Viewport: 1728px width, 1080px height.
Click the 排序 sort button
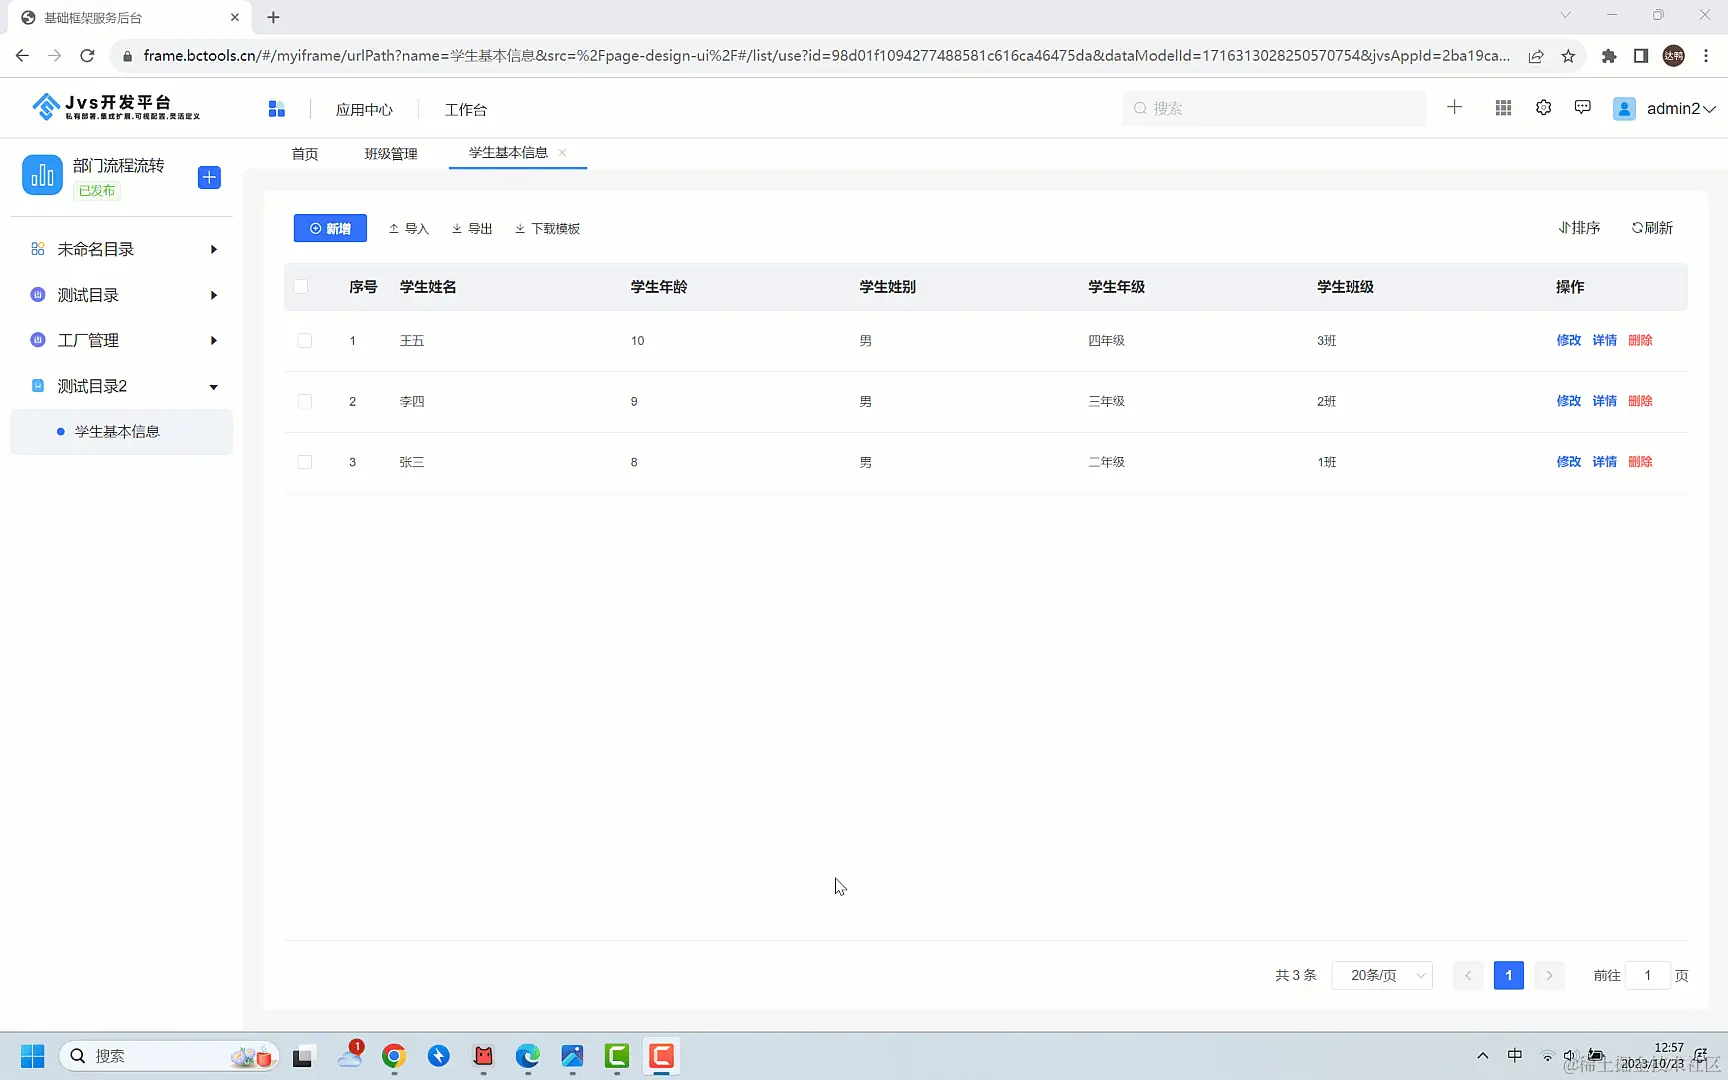coord(1579,228)
